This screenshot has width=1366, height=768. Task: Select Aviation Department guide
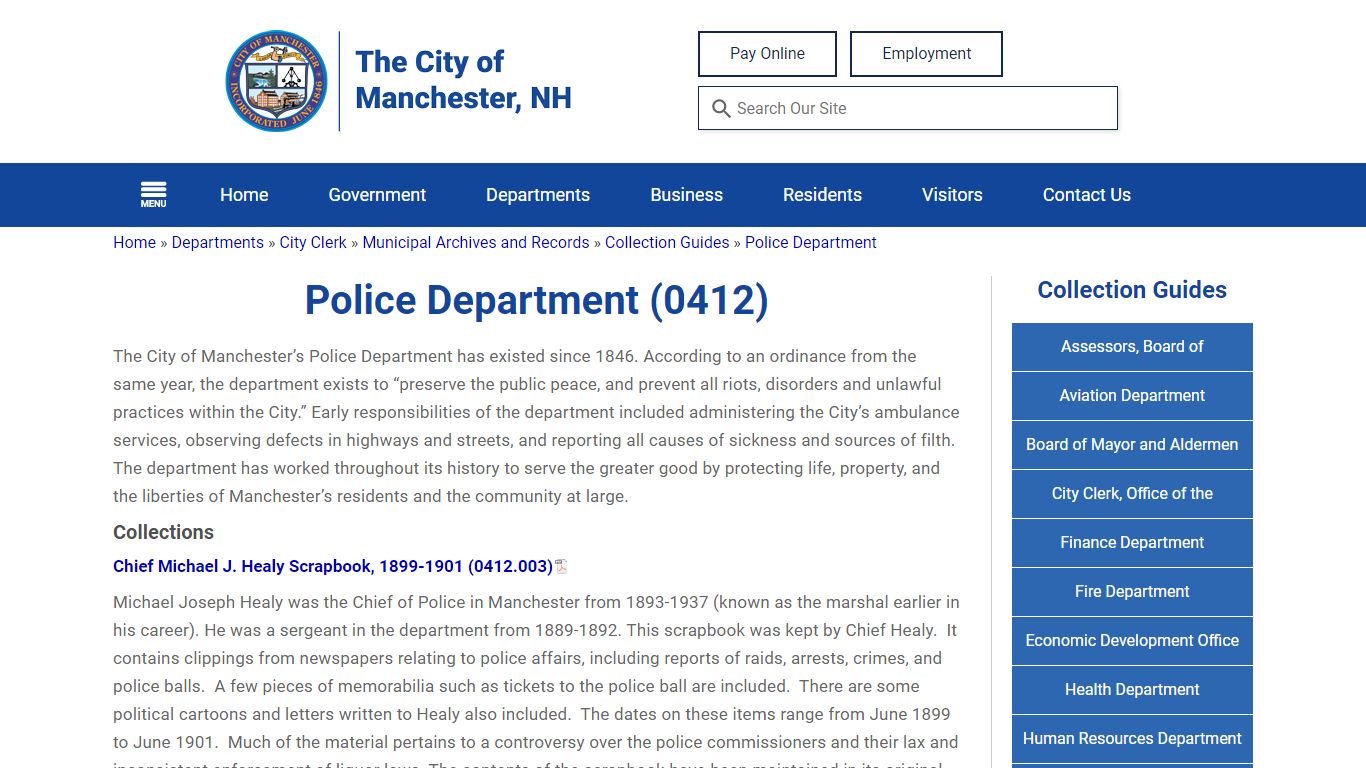tap(1132, 396)
